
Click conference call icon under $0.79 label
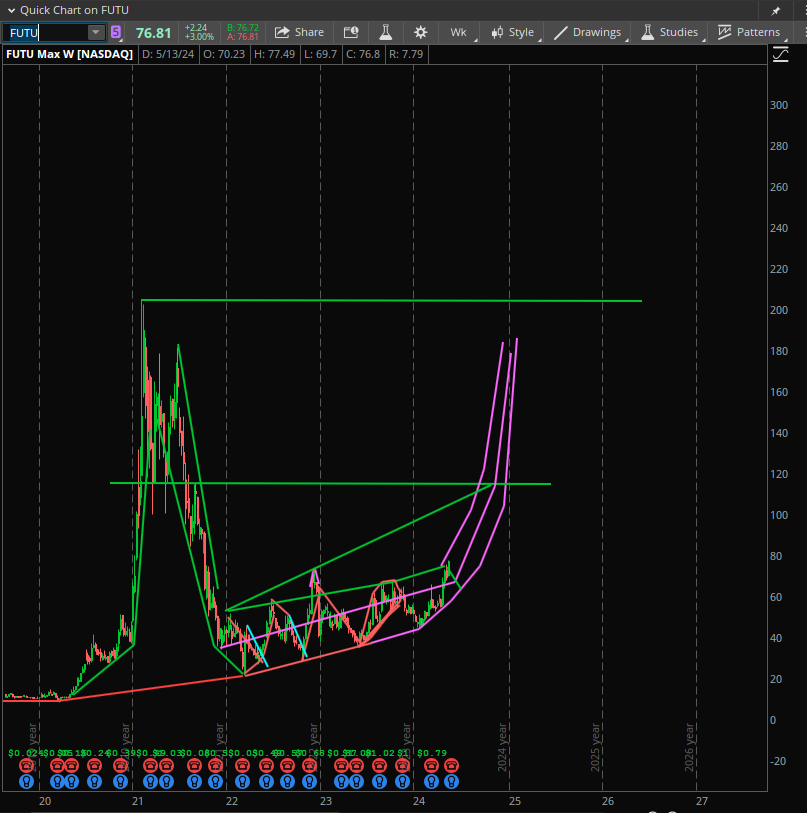tap(432, 765)
